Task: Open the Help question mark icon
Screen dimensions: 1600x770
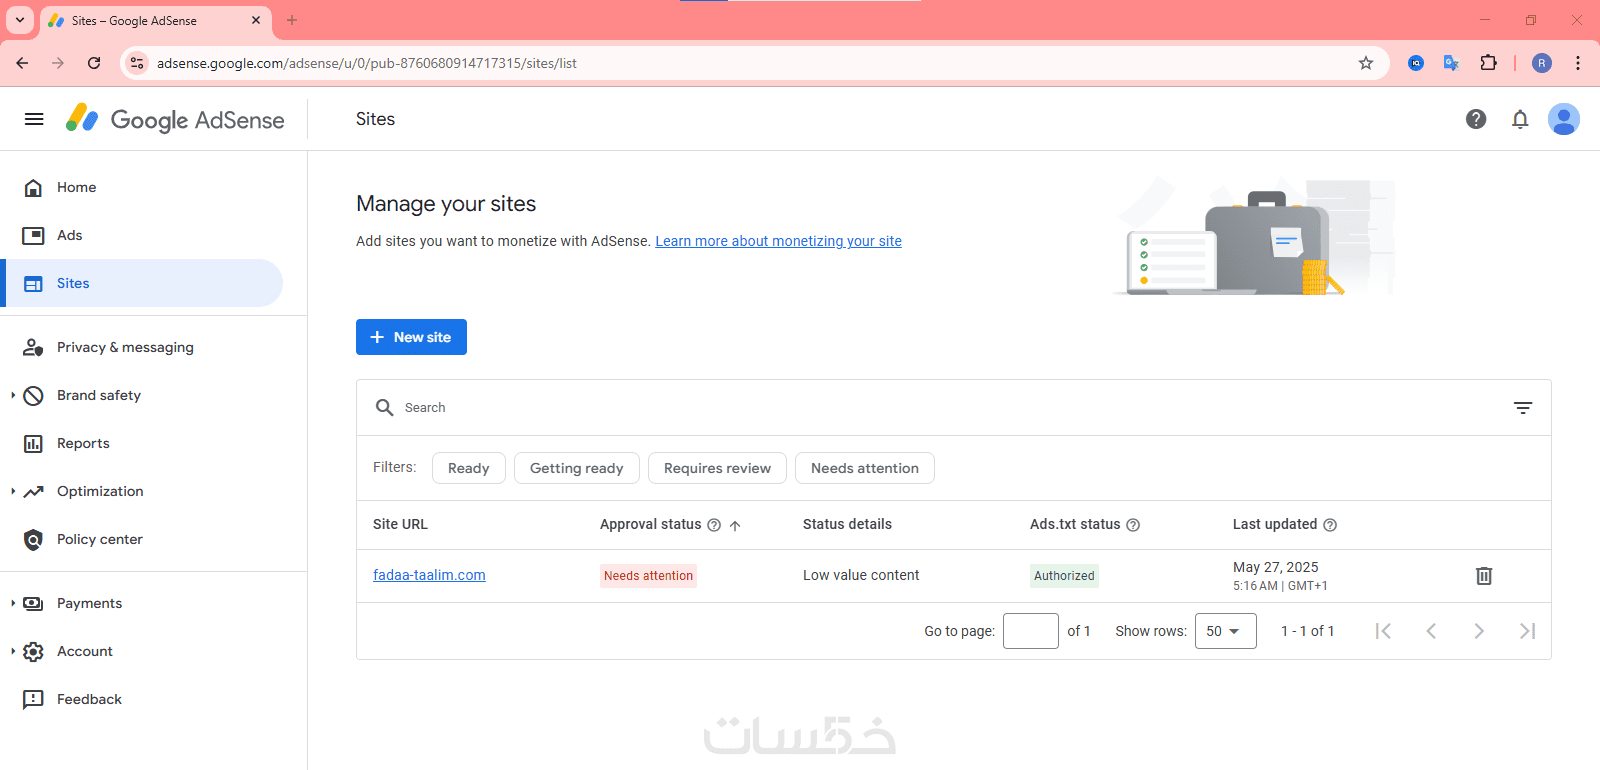Action: pos(1476,119)
